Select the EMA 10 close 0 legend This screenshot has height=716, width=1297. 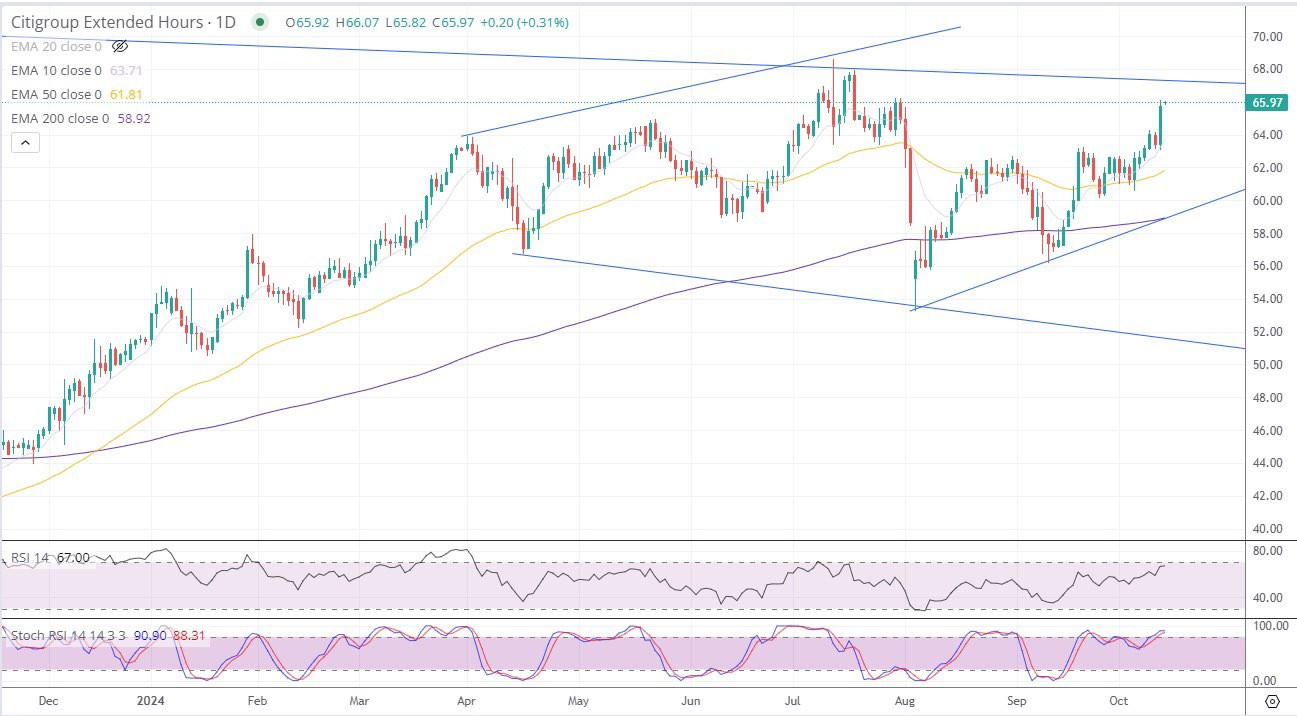pyautogui.click(x=56, y=71)
